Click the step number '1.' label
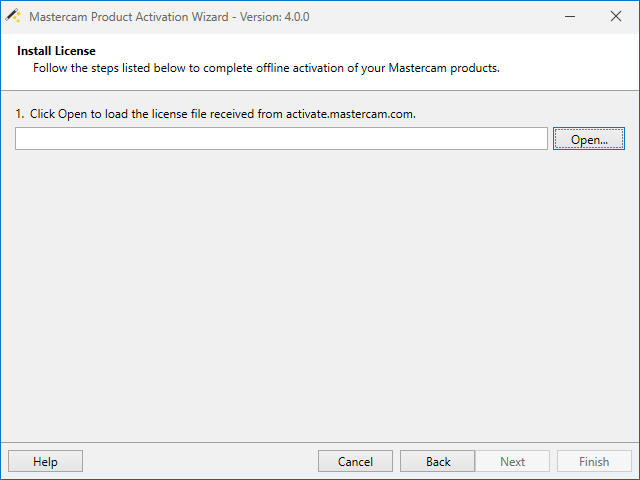Viewport: 640px width, 480px height. 20,113
